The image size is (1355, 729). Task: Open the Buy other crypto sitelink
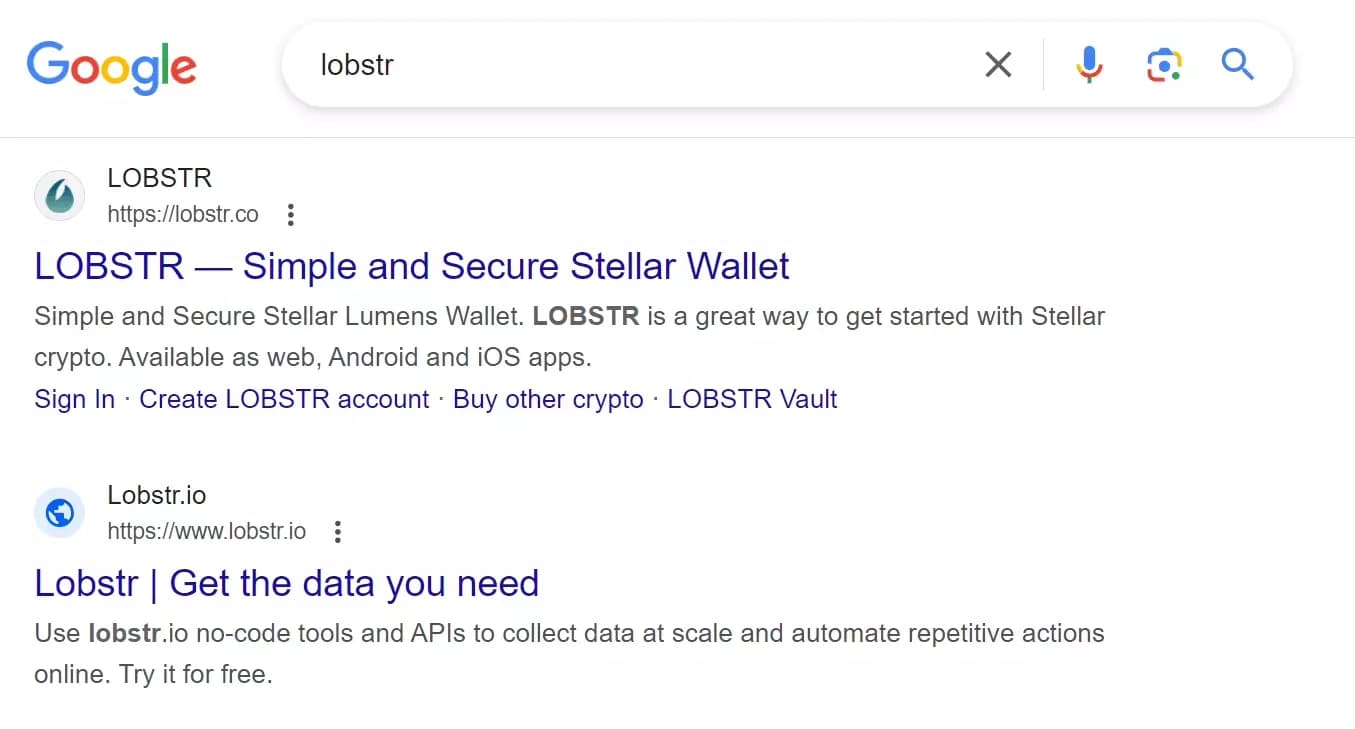(x=548, y=398)
